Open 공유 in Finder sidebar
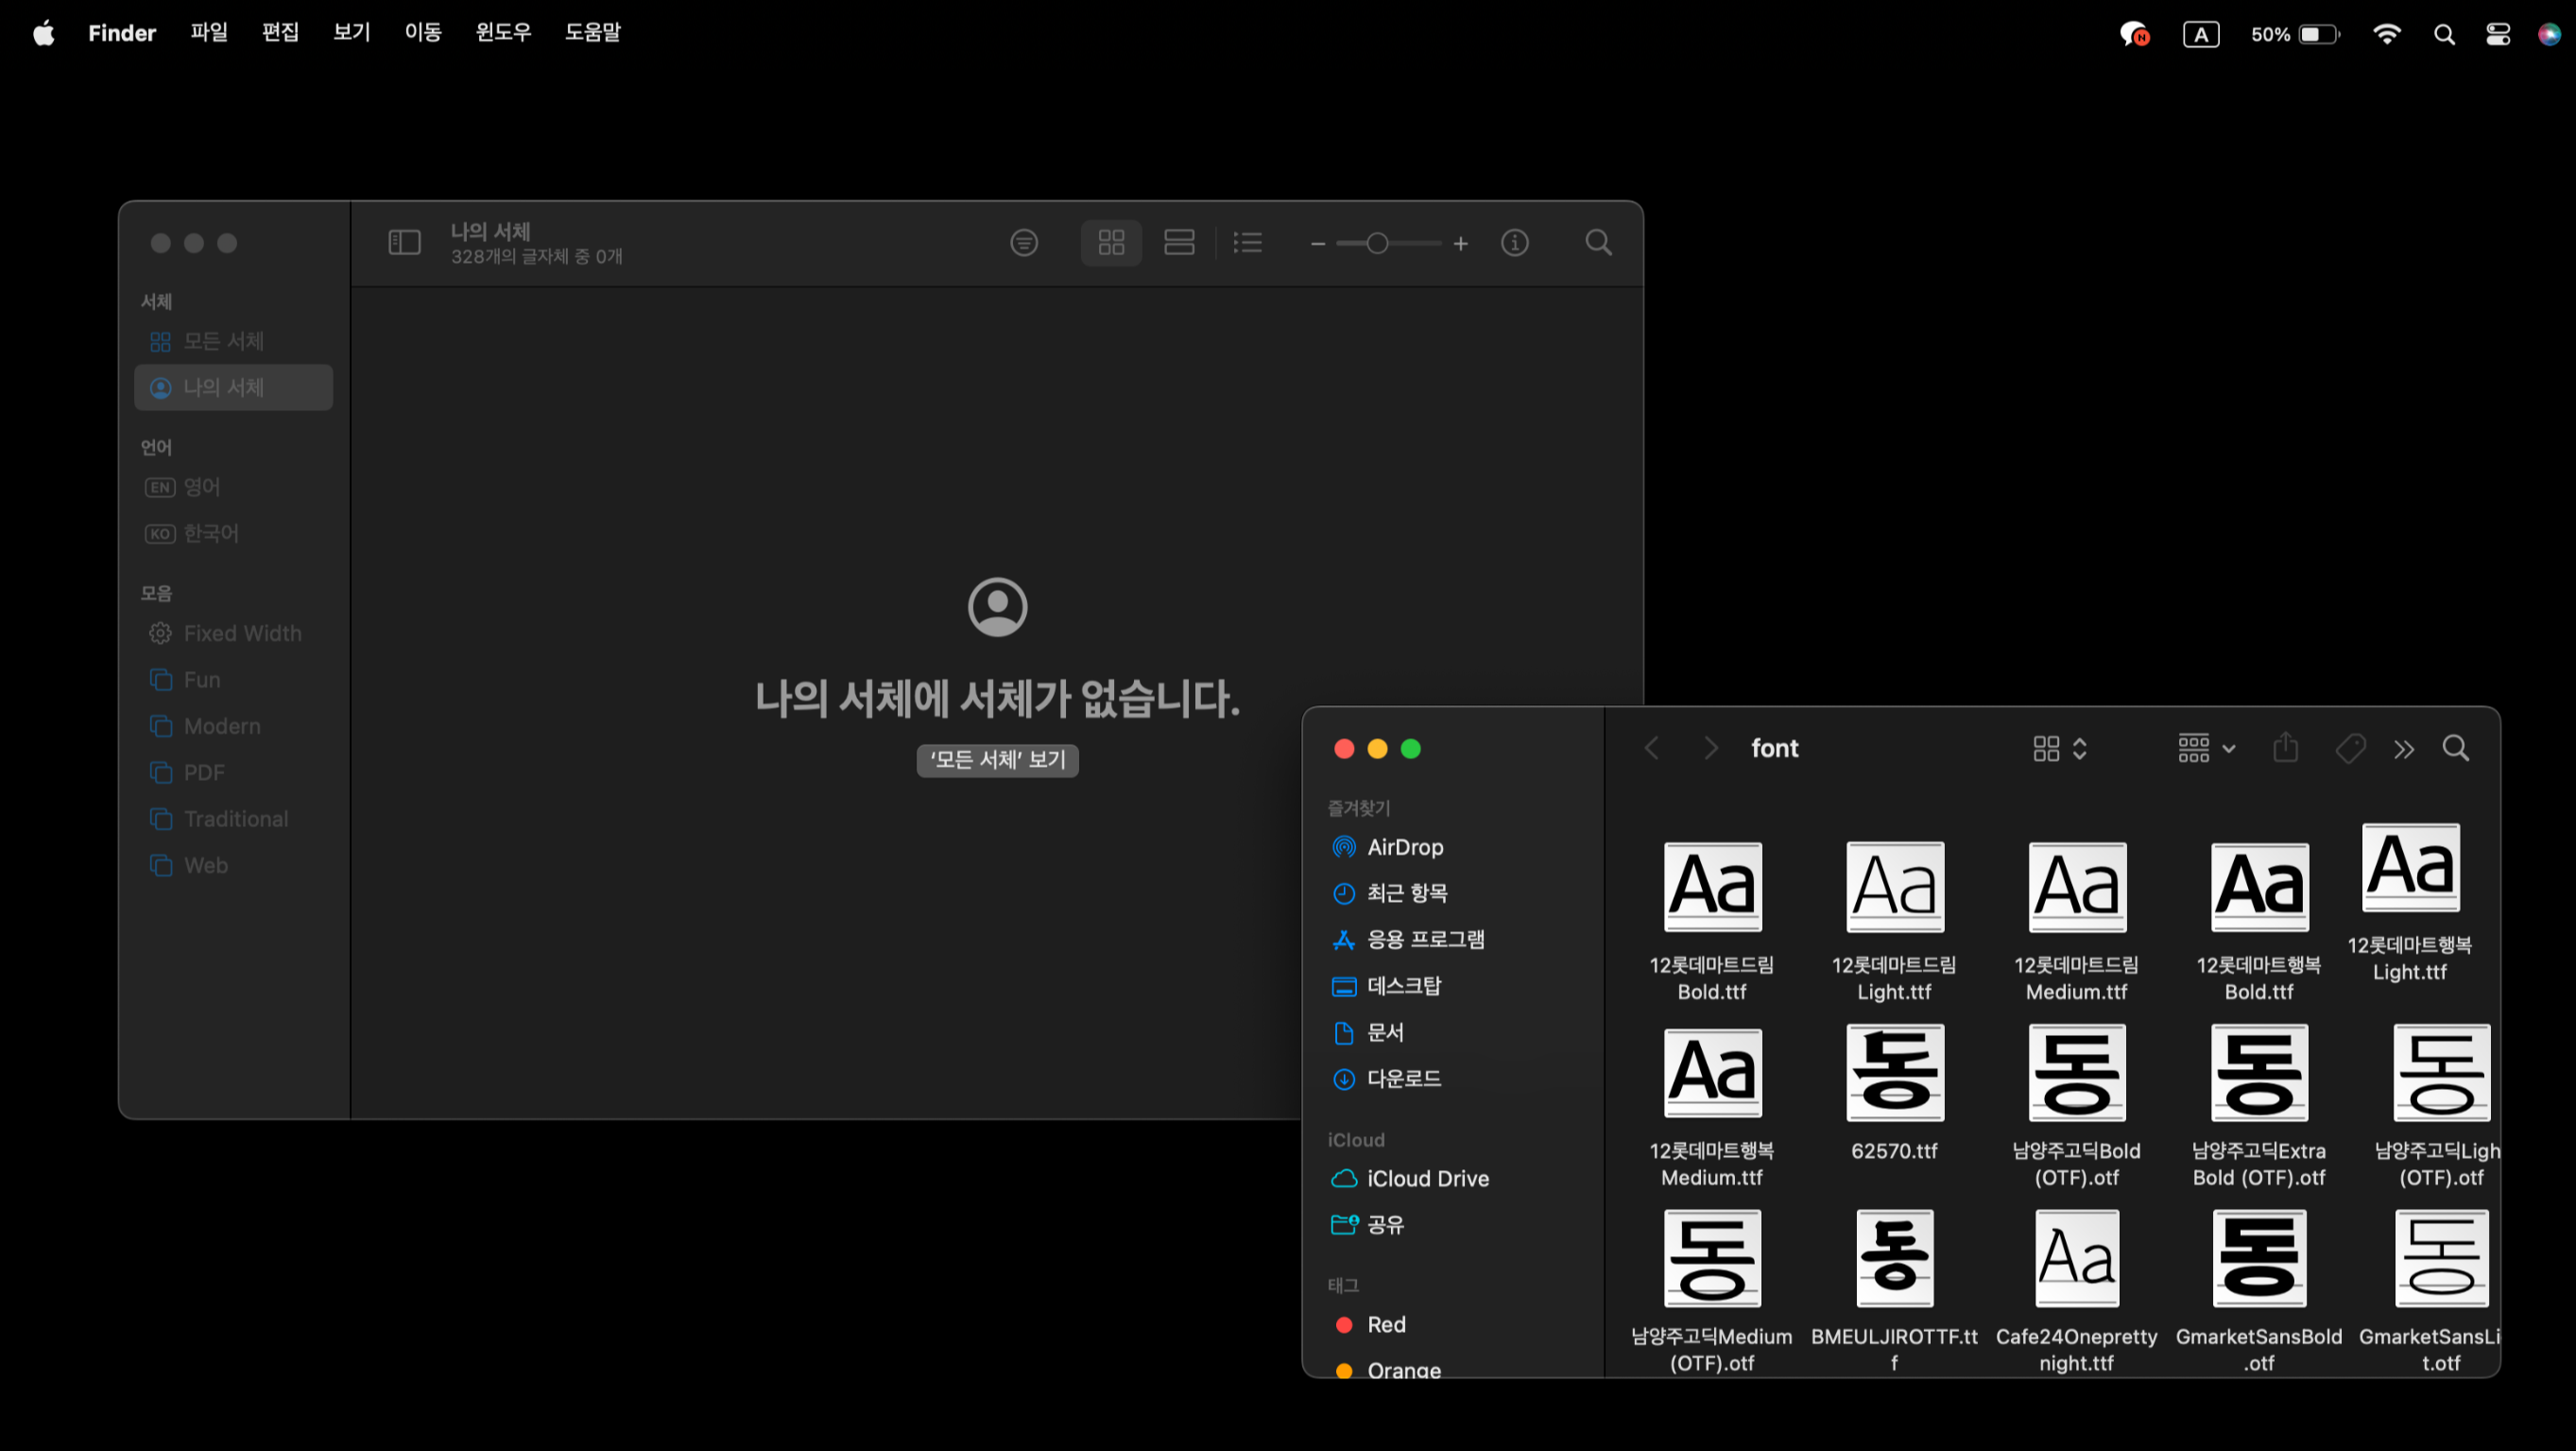This screenshot has width=2576, height=1451. (1455, 1224)
